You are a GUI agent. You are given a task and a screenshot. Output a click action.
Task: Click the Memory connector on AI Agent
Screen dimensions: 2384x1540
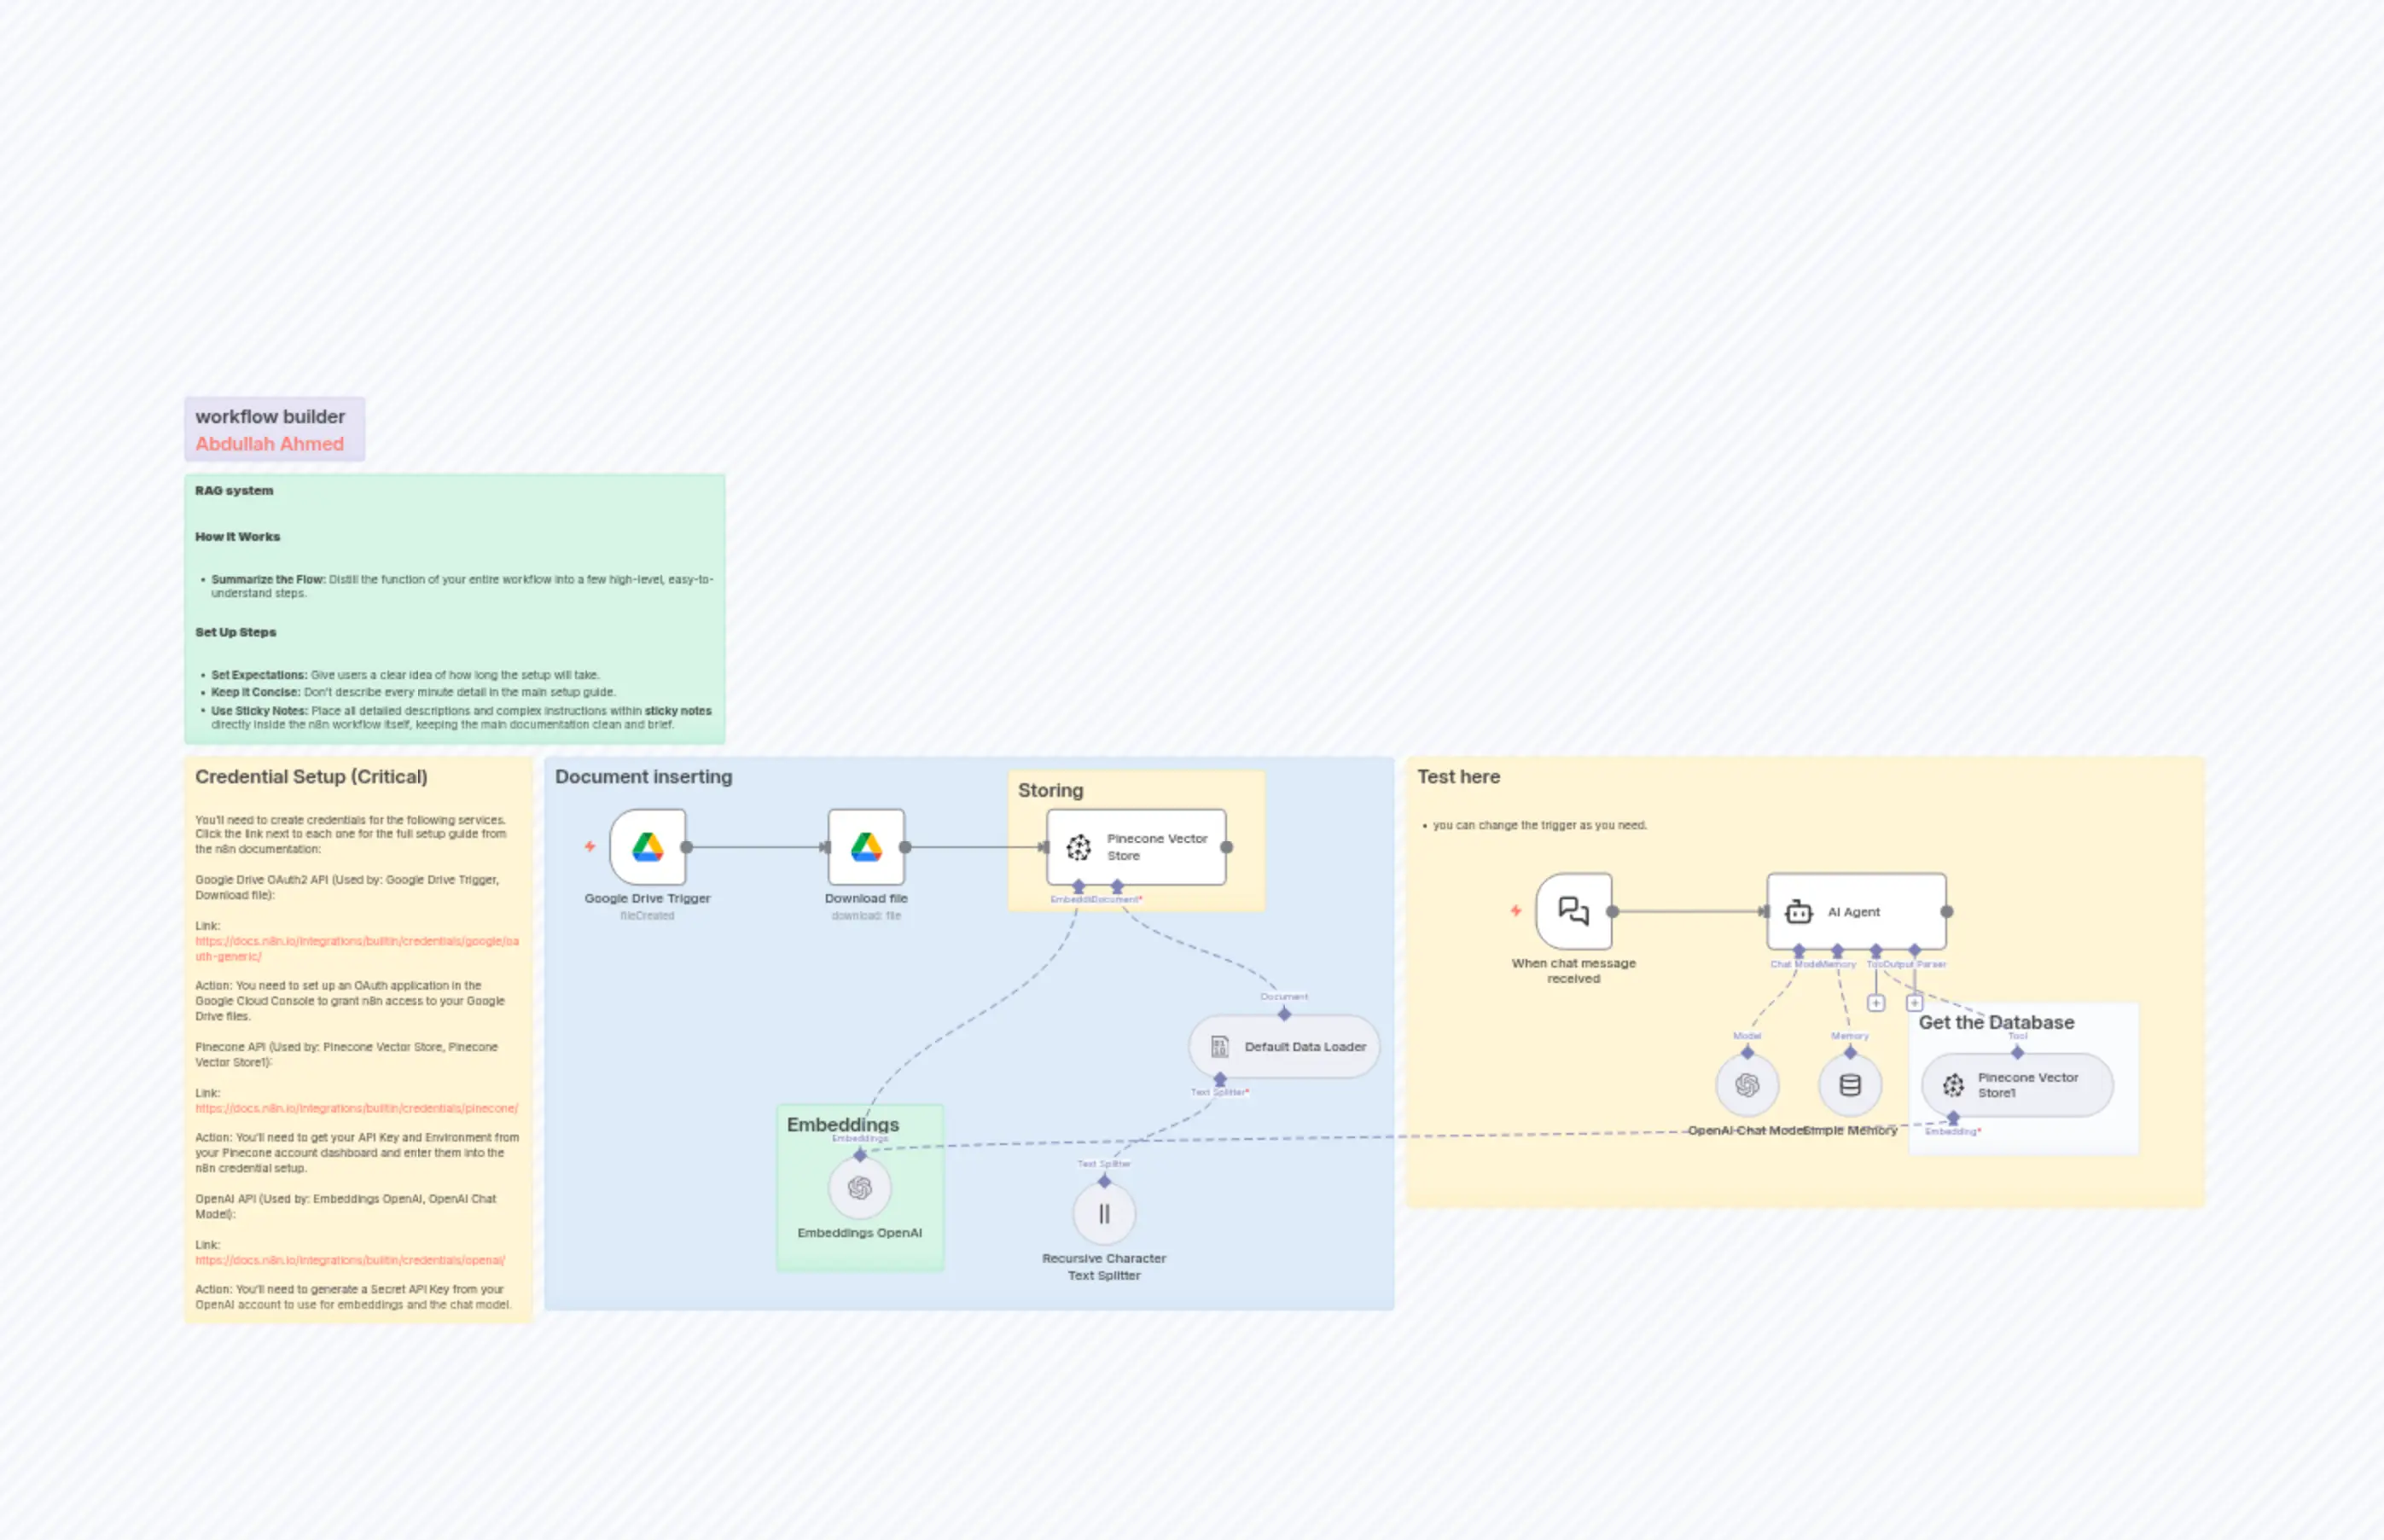(x=1838, y=950)
